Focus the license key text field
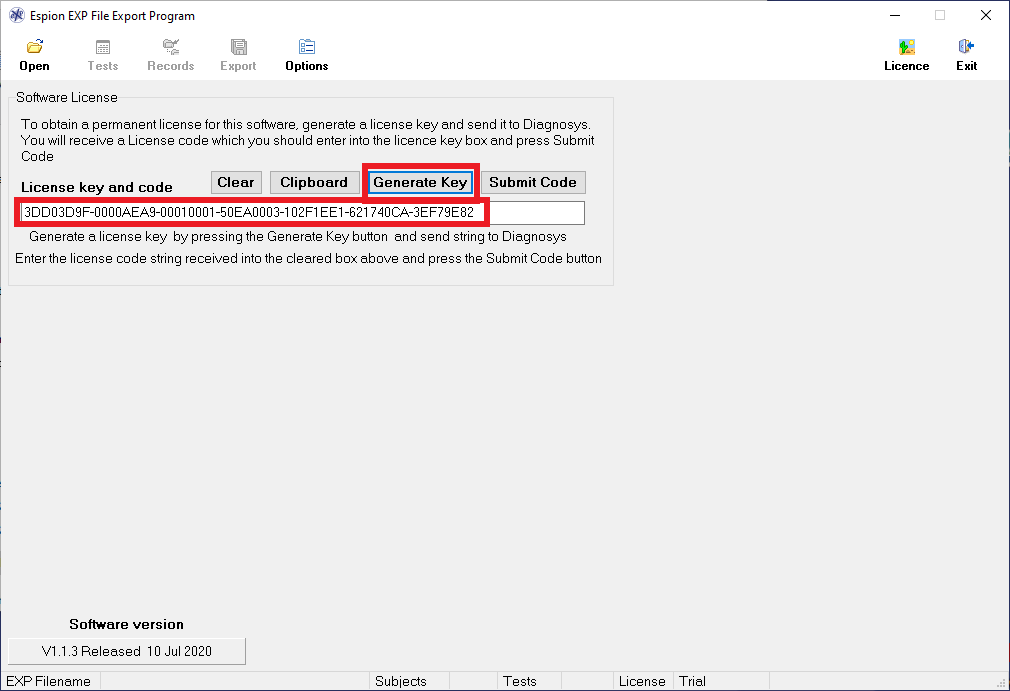This screenshot has height=691, width=1010. pyautogui.click(x=302, y=213)
